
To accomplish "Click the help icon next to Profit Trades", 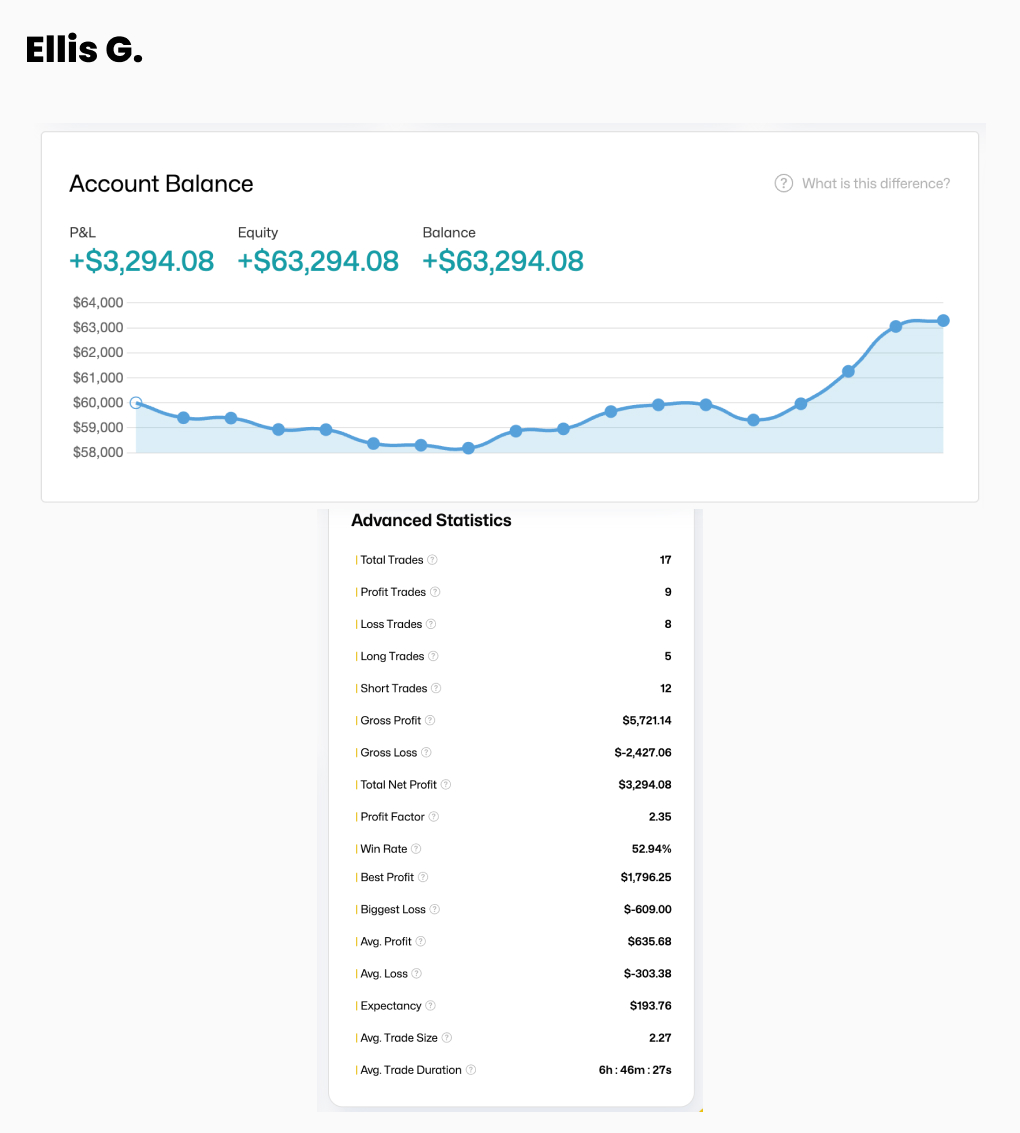I will tap(435, 592).
